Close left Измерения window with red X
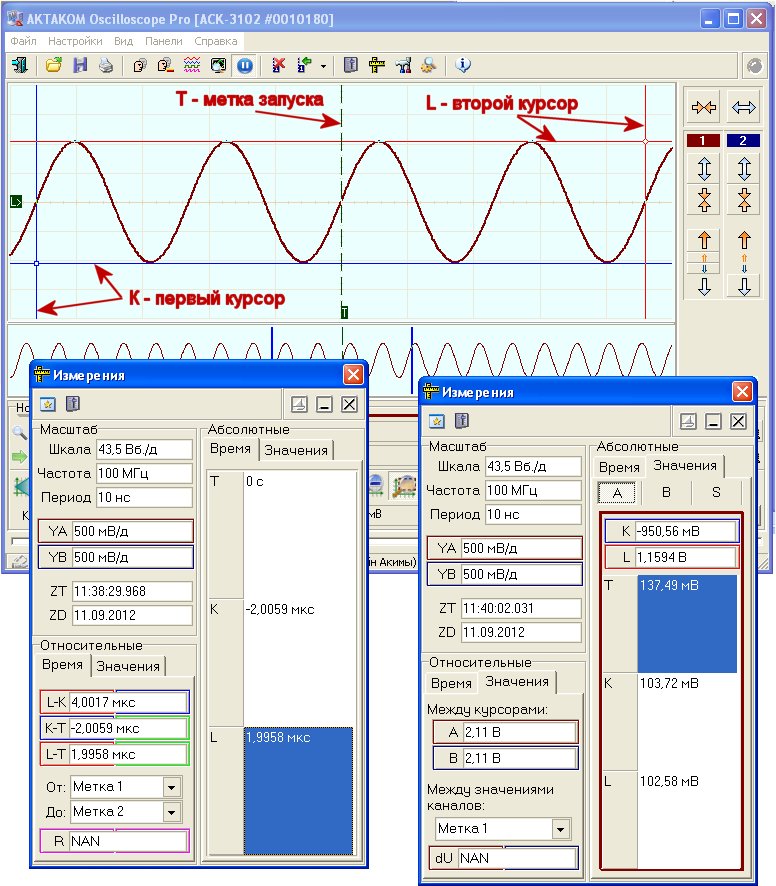 [353, 375]
